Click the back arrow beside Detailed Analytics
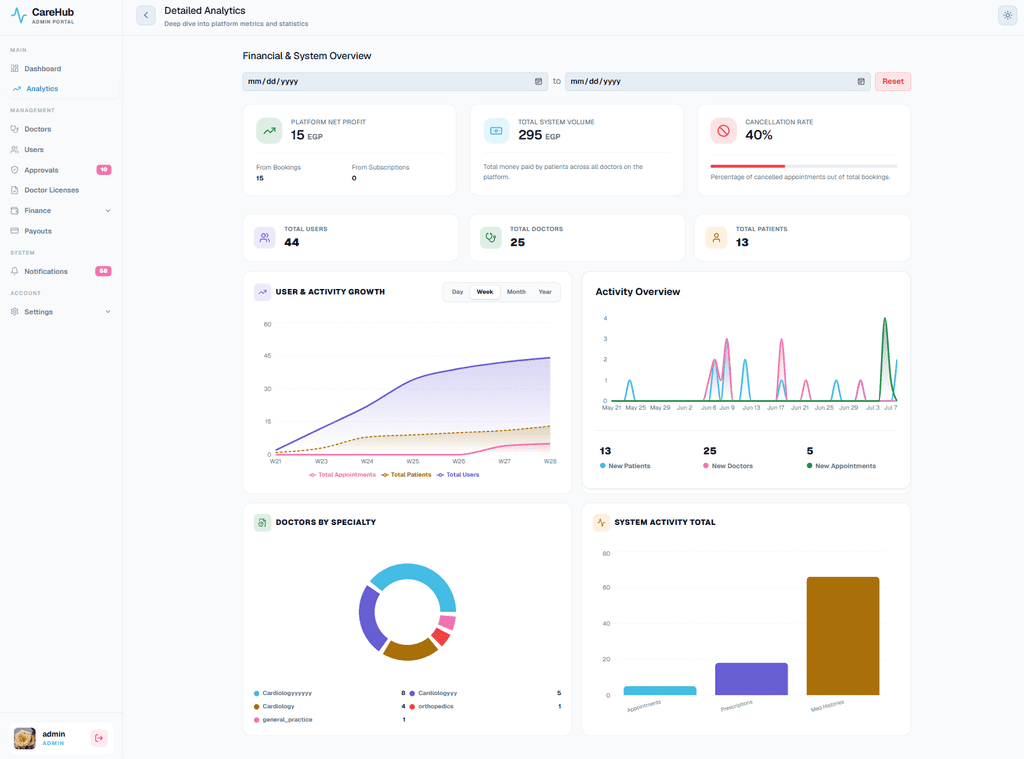 tap(146, 15)
